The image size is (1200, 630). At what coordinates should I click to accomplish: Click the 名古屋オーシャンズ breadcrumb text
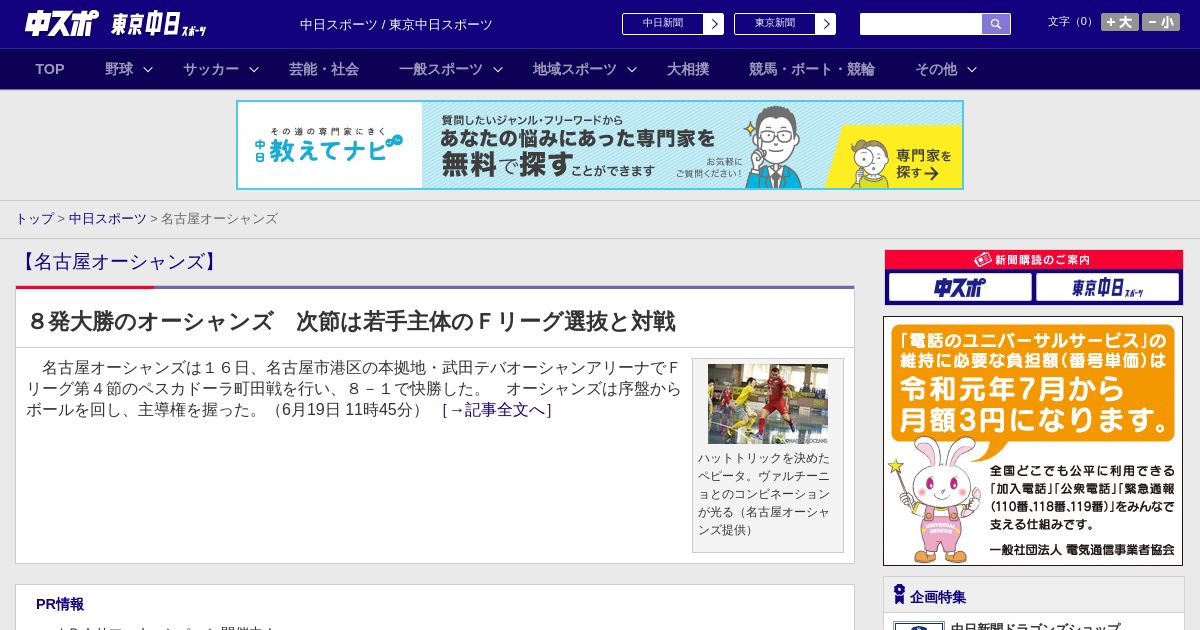coord(219,219)
